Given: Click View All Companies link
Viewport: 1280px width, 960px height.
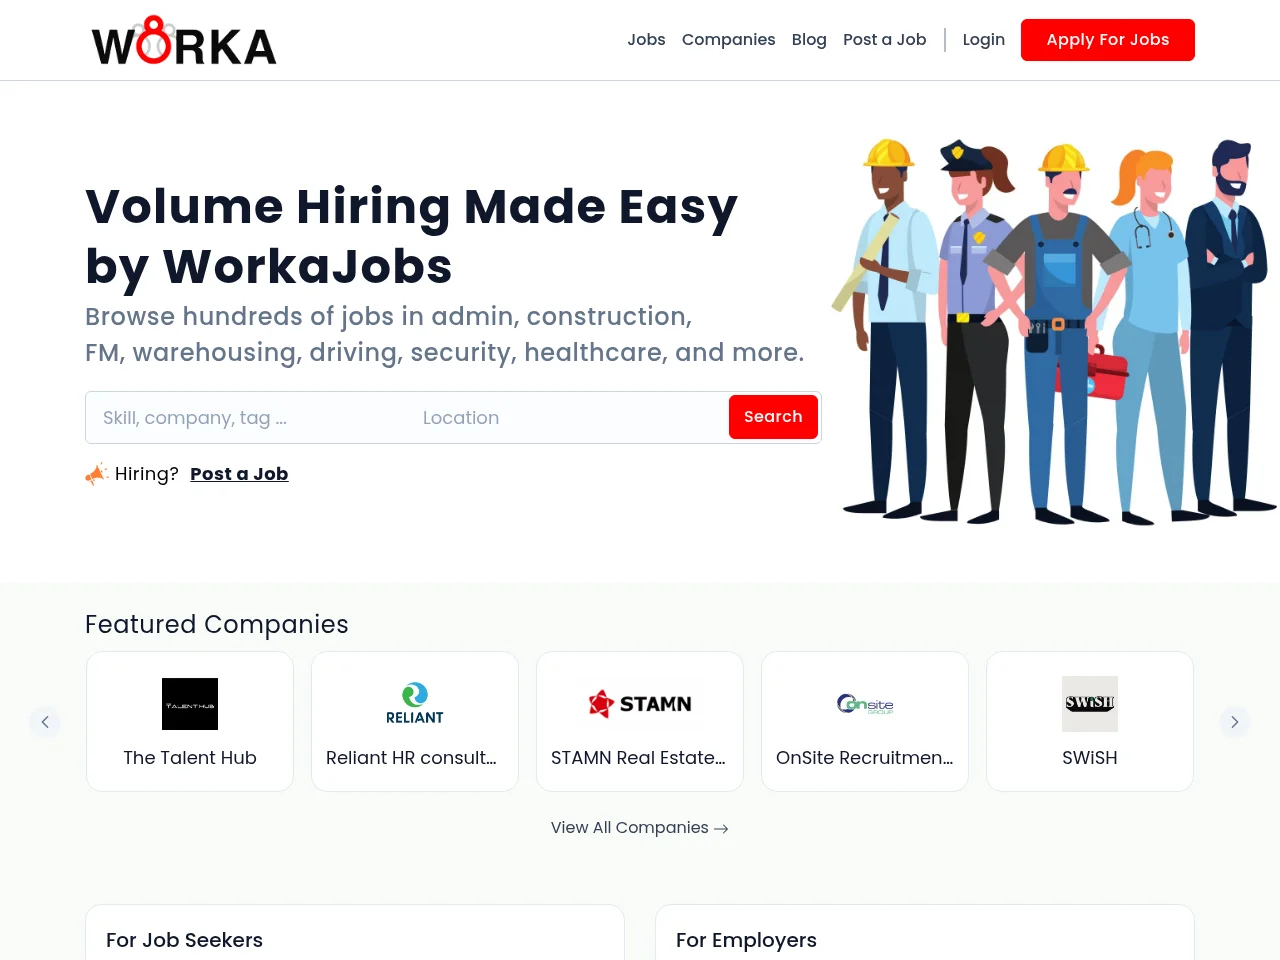Looking at the screenshot, I should coord(640,828).
